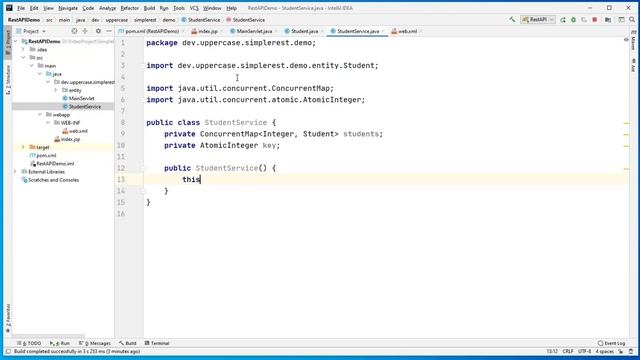The width and height of the screenshot is (640, 360).
Task: Click the red Stop button
Action: click(x=595, y=20)
